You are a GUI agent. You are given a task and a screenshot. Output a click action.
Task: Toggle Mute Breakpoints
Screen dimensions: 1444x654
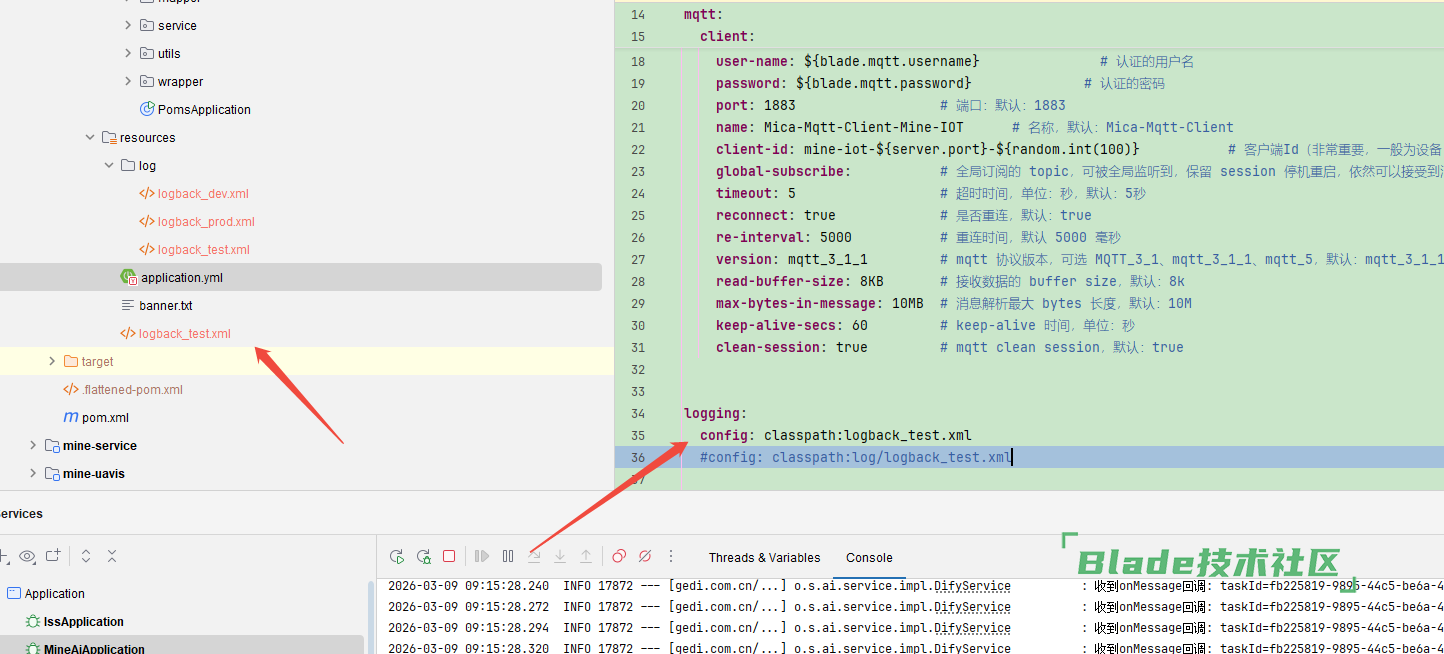click(x=645, y=557)
